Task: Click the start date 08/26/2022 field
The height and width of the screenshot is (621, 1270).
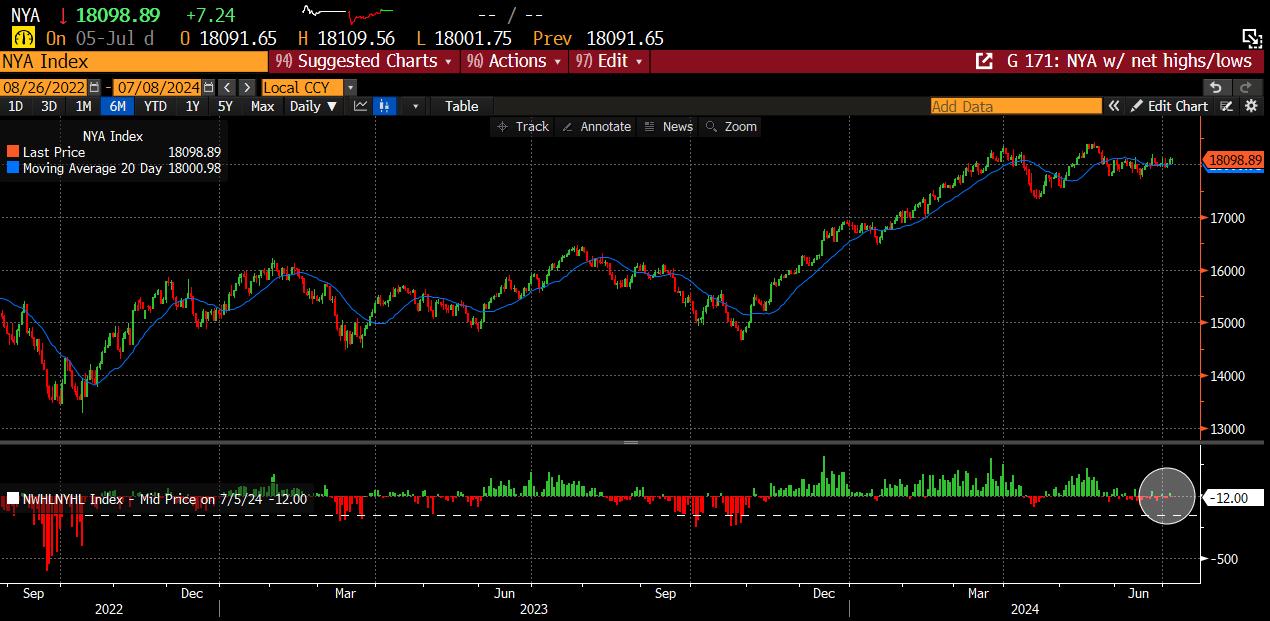Action: pyautogui.click(x=45, y=87)
